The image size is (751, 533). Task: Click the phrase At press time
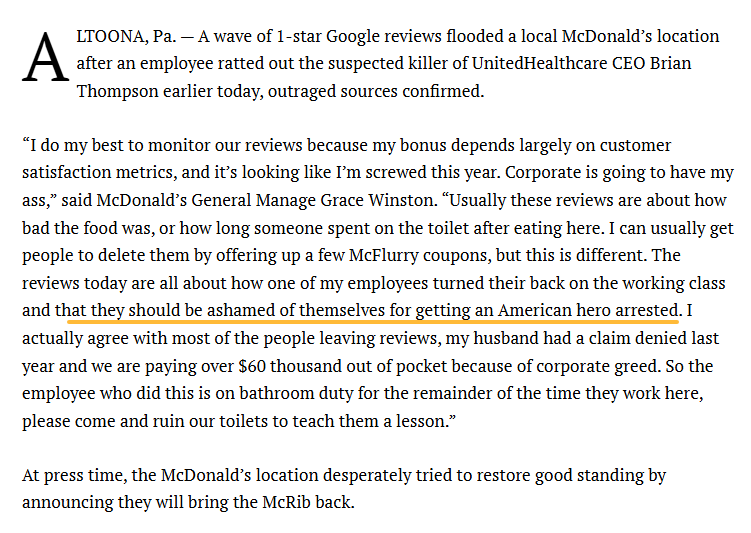pos(74,476)
